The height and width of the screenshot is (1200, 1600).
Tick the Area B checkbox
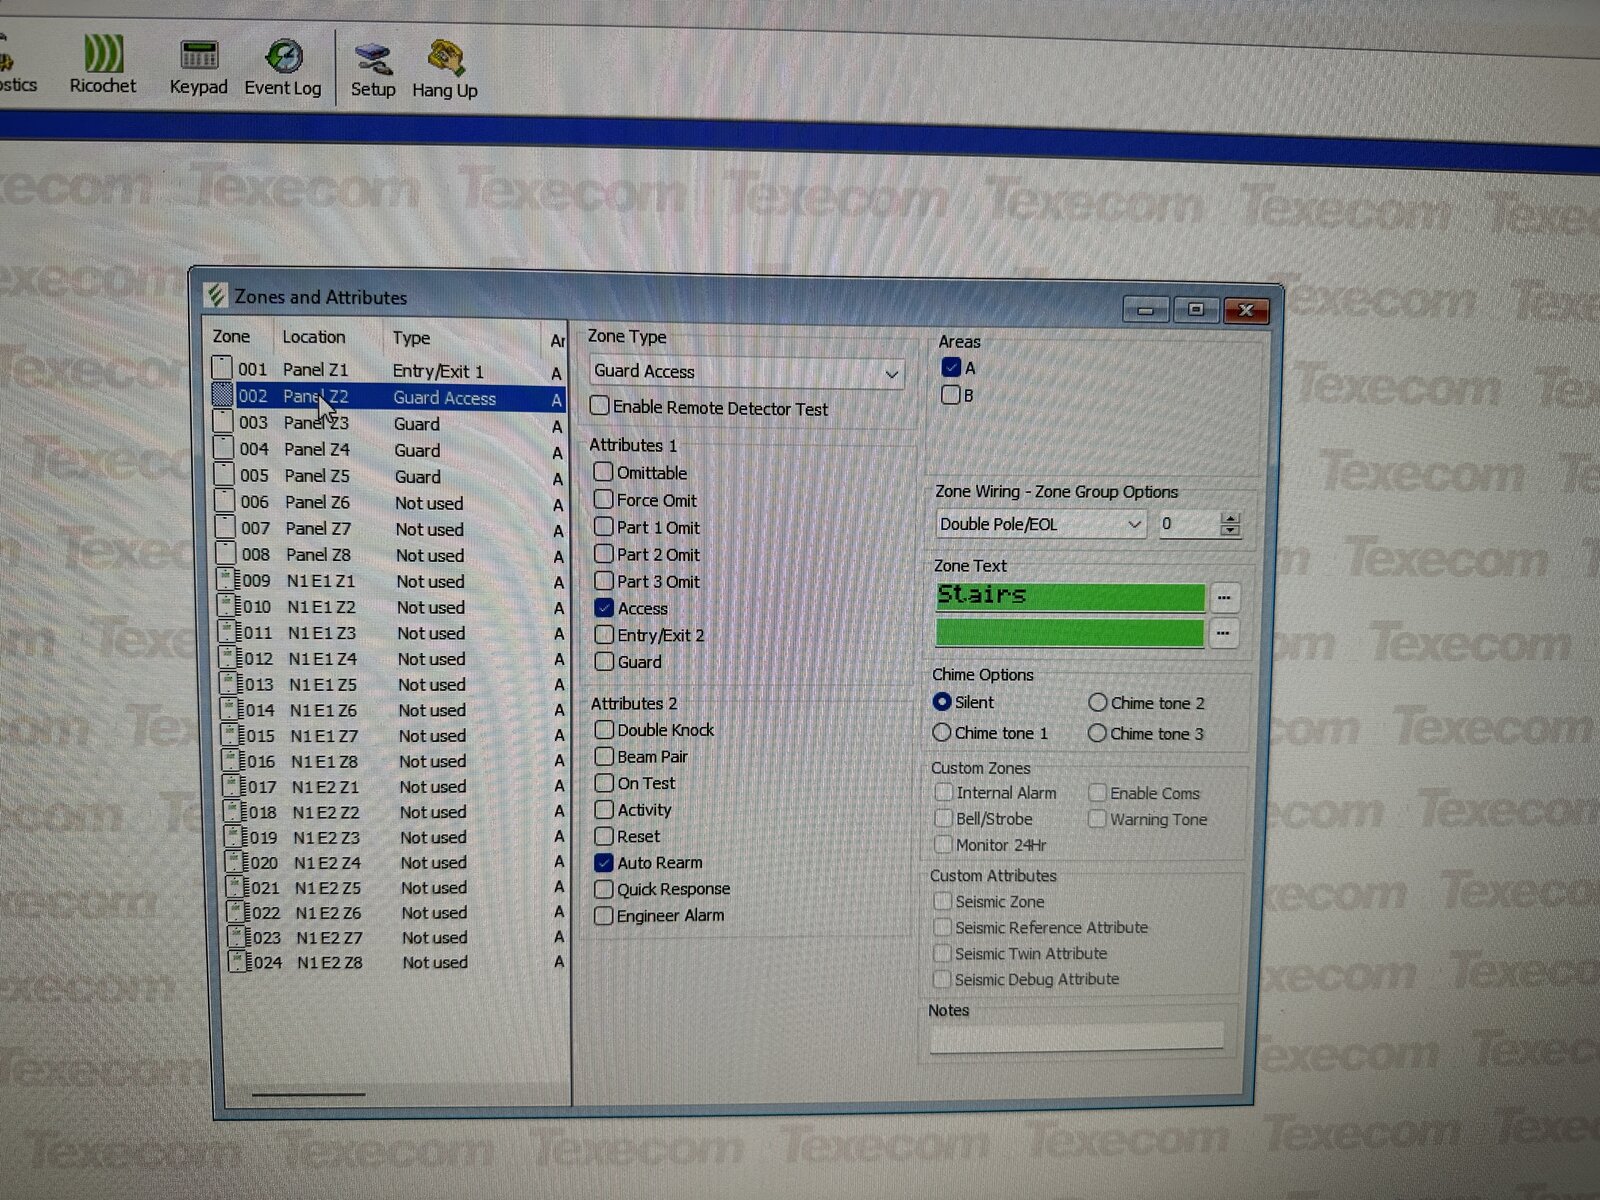pyautogui.click(x=950, y=395)
